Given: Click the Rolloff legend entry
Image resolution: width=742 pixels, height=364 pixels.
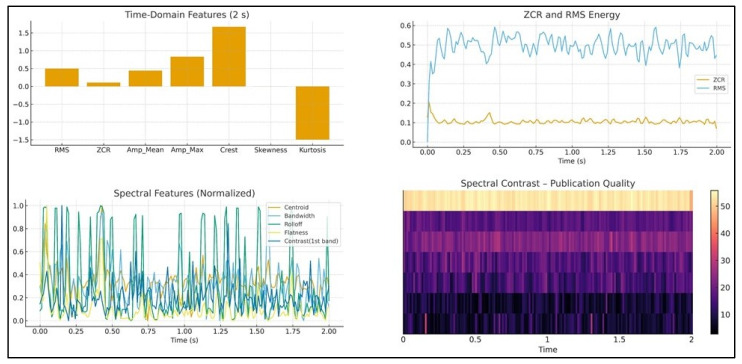Looking at the screenshot, I should [x=287, y=223].
